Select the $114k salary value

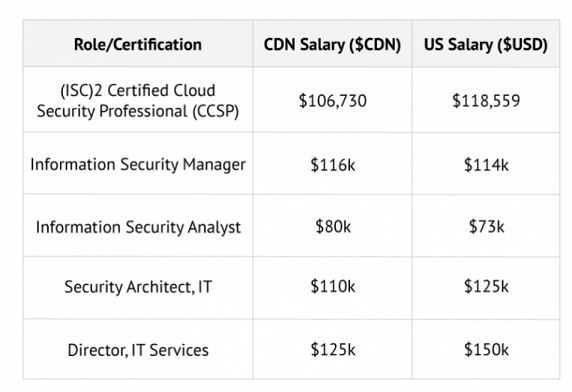(486, 165)
